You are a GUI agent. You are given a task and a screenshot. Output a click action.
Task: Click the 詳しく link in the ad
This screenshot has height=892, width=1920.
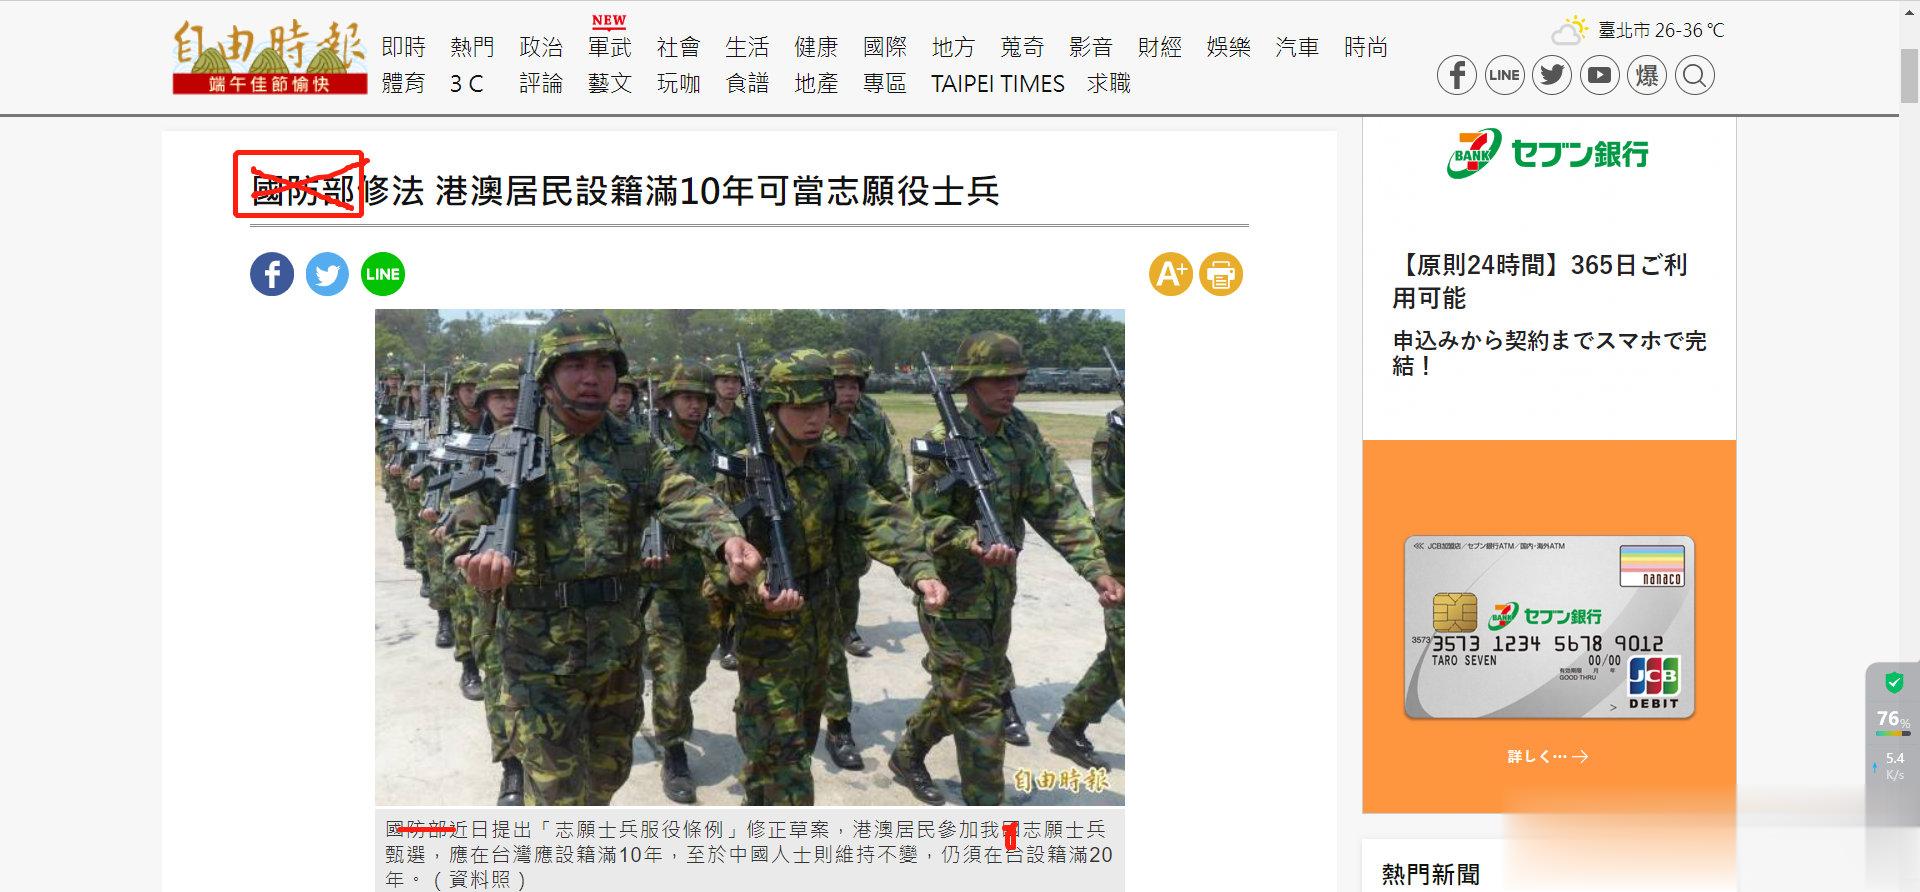(1548, 756)
